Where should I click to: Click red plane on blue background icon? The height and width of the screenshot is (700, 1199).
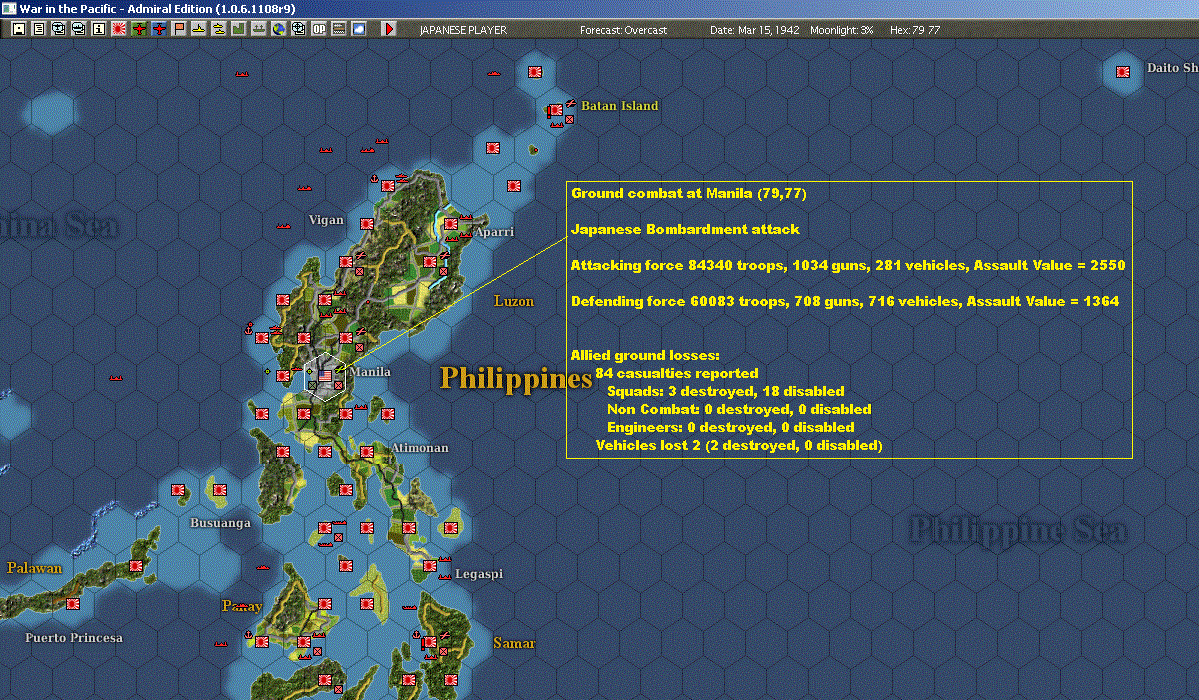[x=159, y=29]
